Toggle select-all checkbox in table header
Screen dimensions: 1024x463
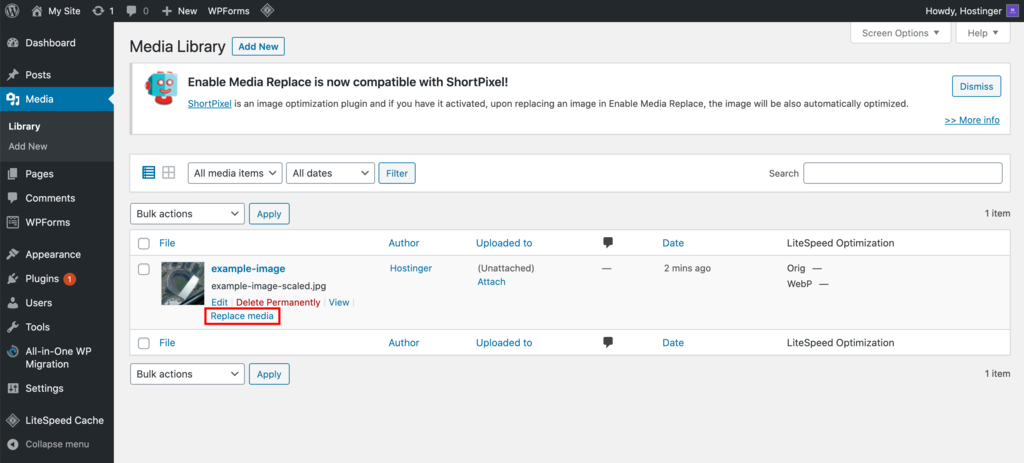tap(144, 243)
